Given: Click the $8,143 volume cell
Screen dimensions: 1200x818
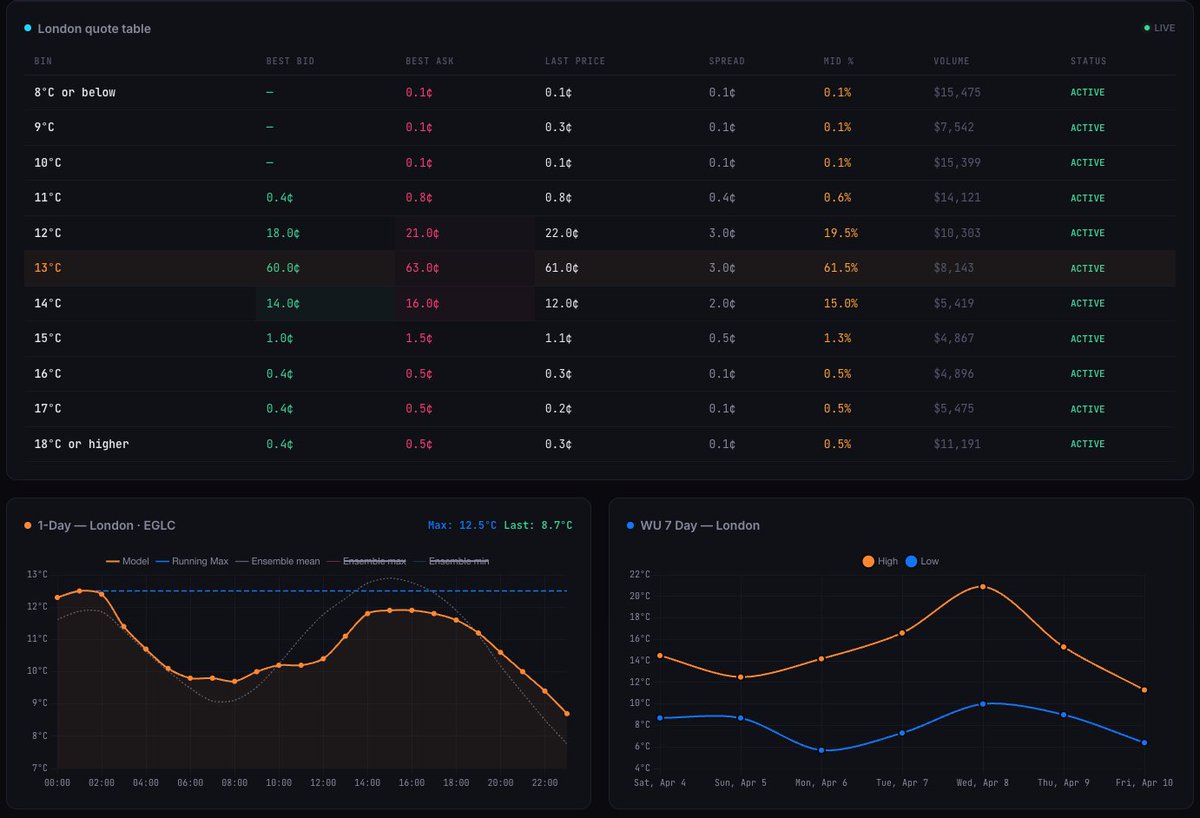Looking at the screenshot, I should pos(954,268).
